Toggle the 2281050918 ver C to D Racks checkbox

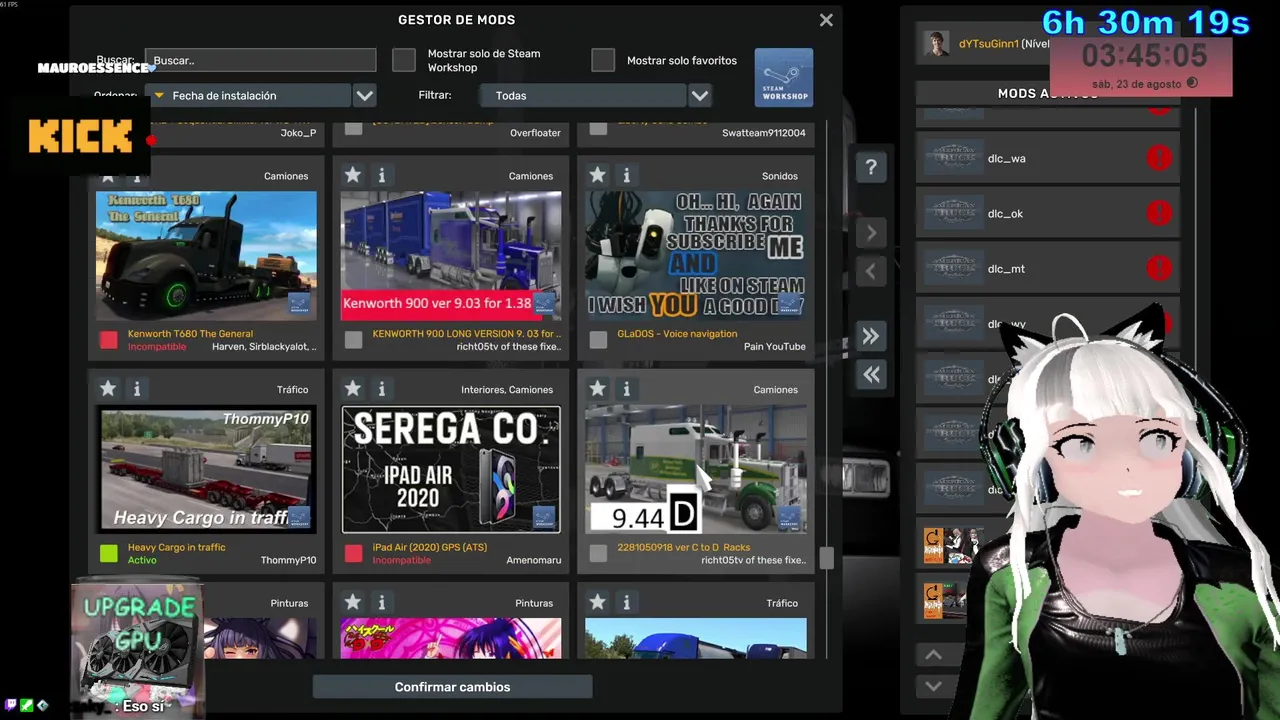(598, 553)
